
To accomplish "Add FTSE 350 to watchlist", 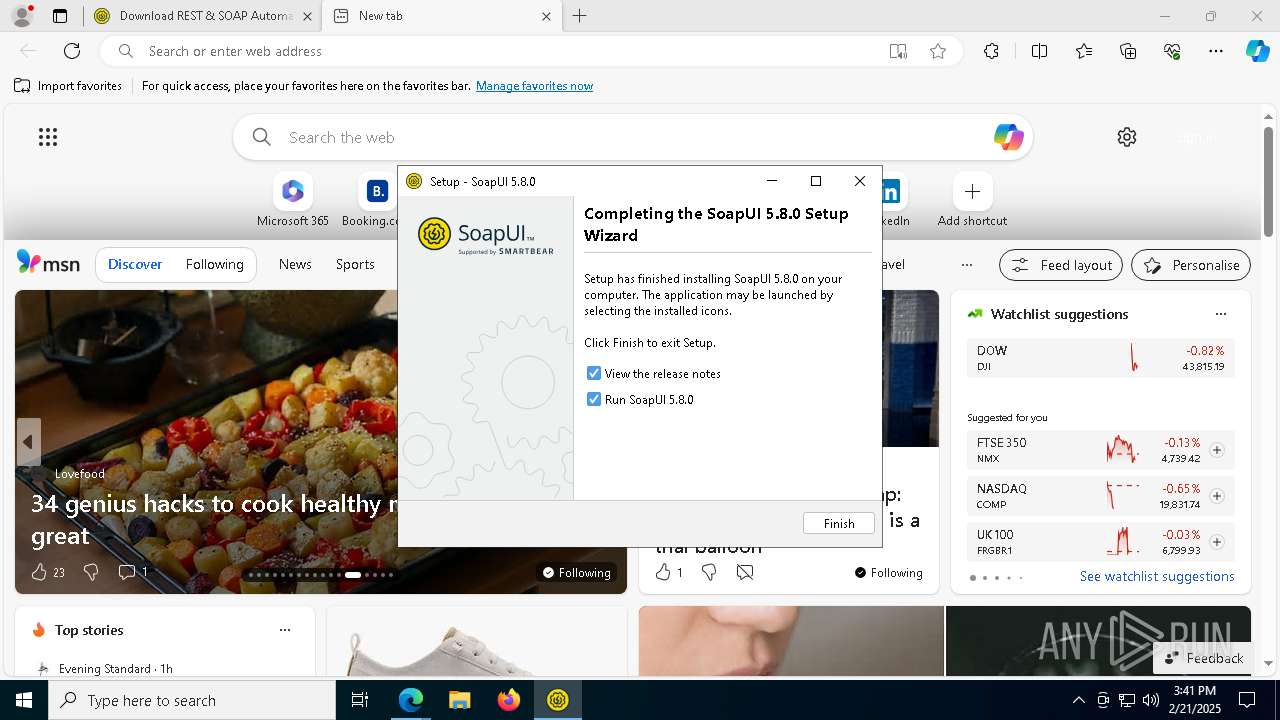I will coord(1217,450).
